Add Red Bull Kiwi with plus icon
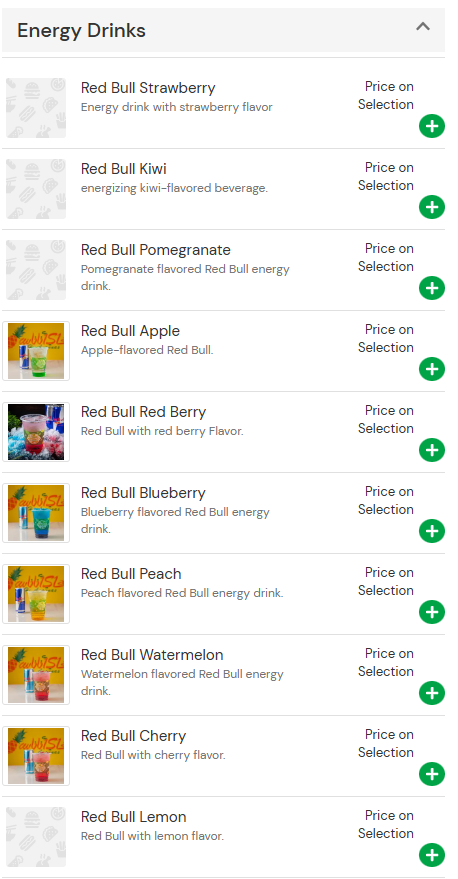Image resolution: width=458 pixels, height=879 pixels. tap(432, 207)
